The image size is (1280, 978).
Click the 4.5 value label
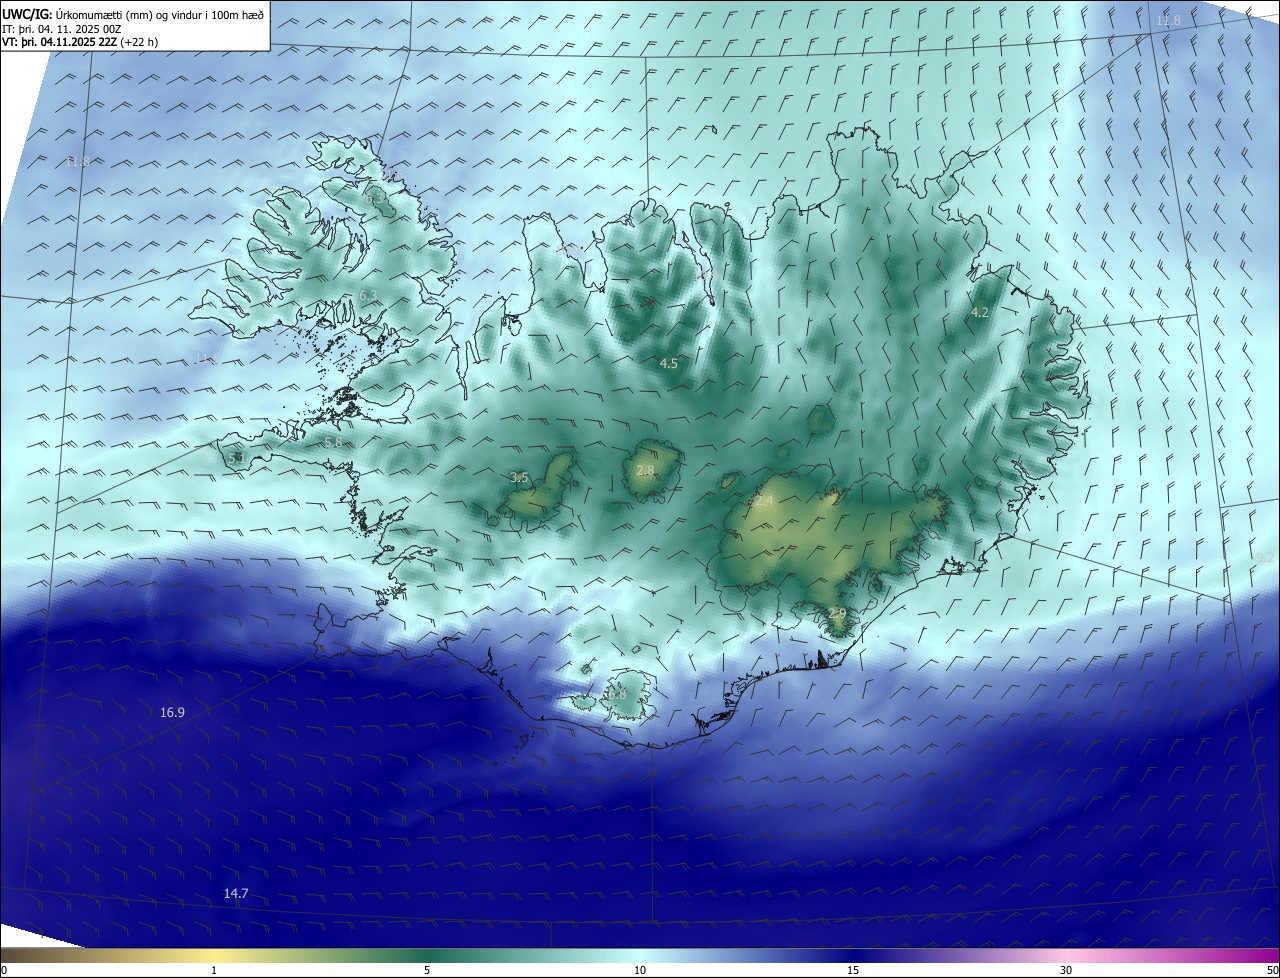tap(669, 364)
